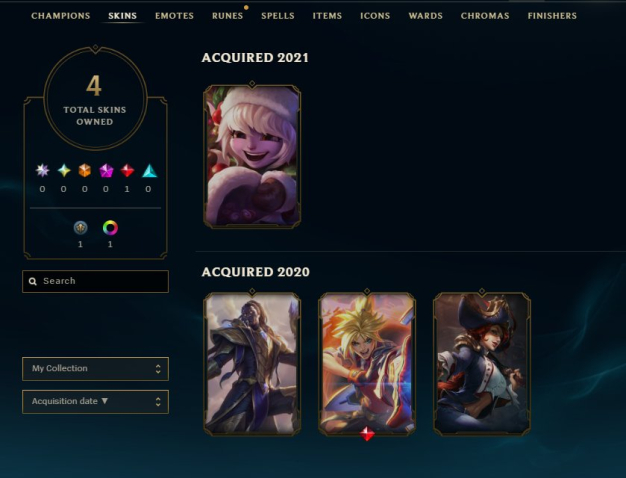Image resolution: width=626 pixels, height=478 pixels.
Task: Open the My Collection dropdown
Action: click(95, 369)
